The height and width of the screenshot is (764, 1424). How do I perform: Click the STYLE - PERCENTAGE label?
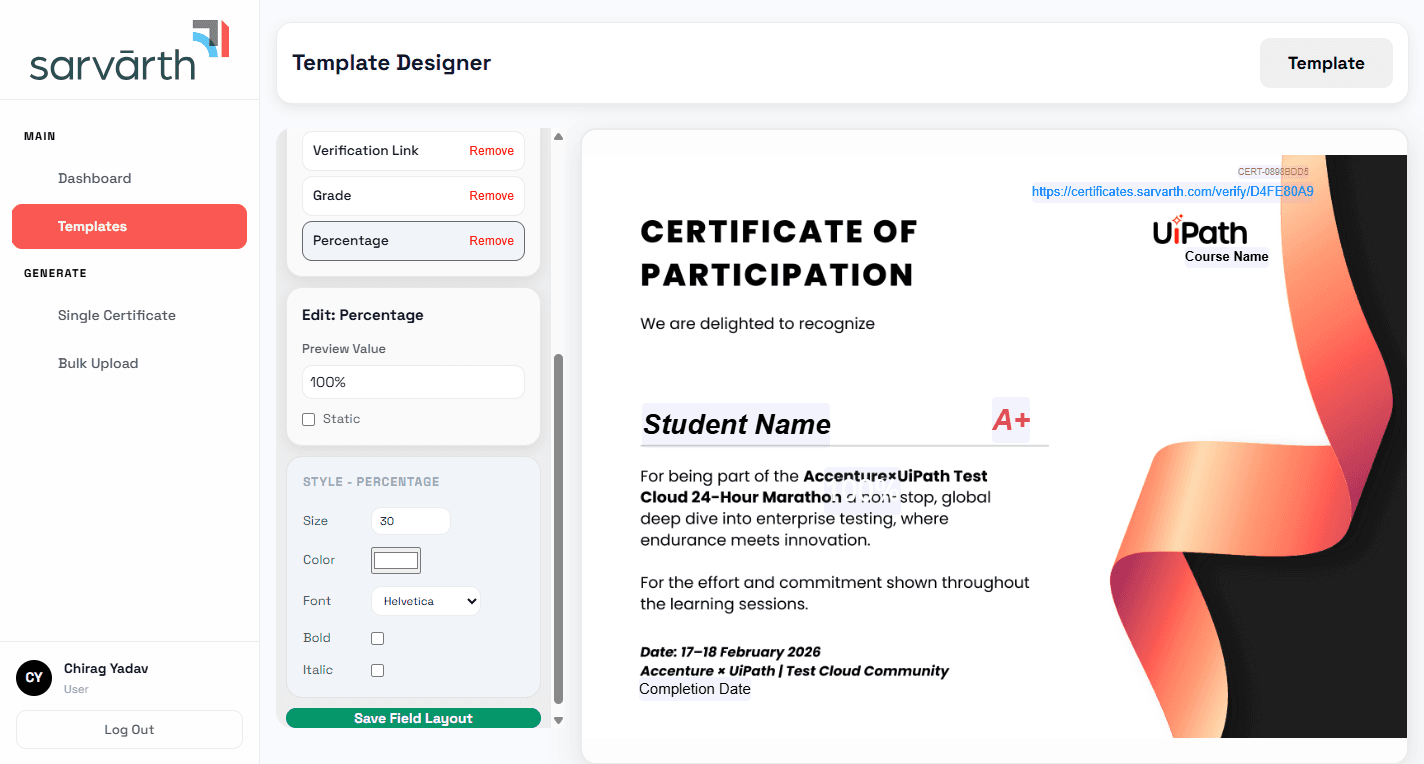pos(371,482)
